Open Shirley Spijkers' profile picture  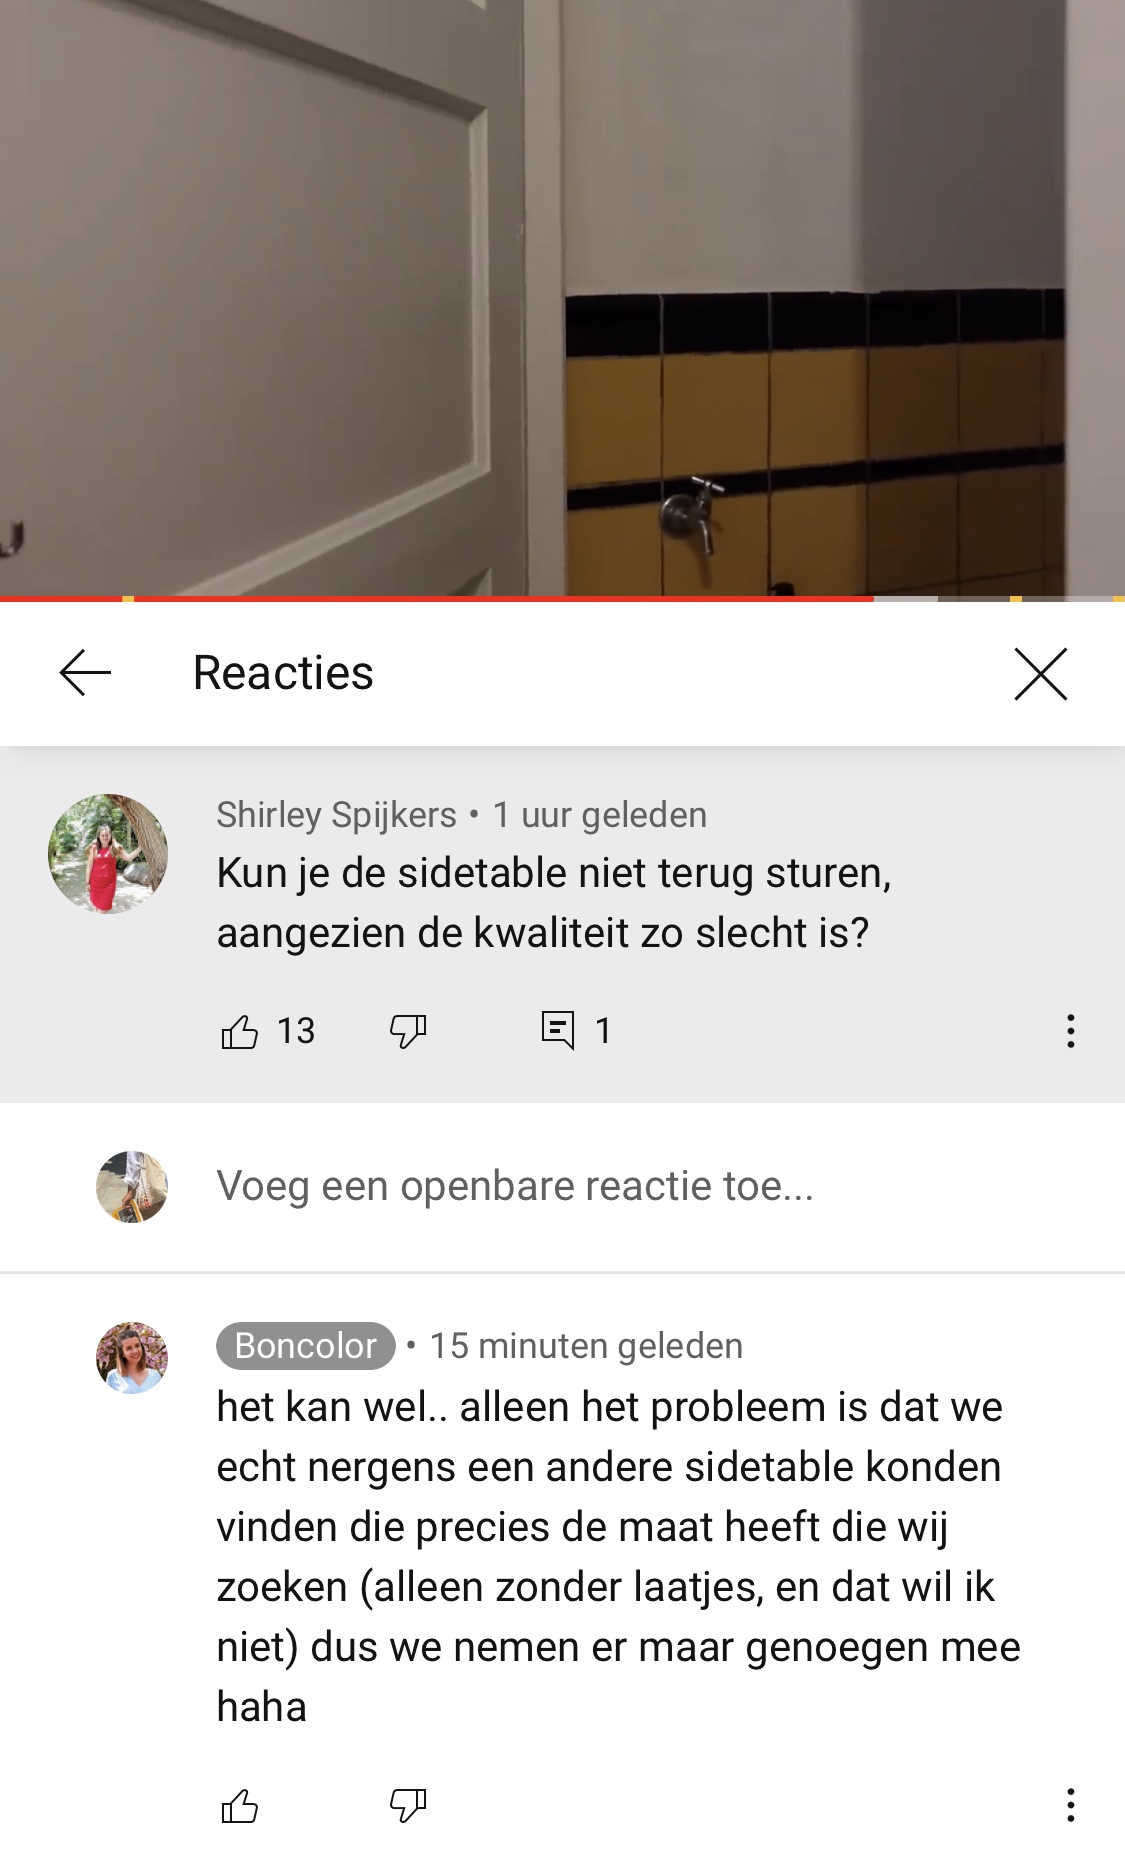click(x=108, y=854)
